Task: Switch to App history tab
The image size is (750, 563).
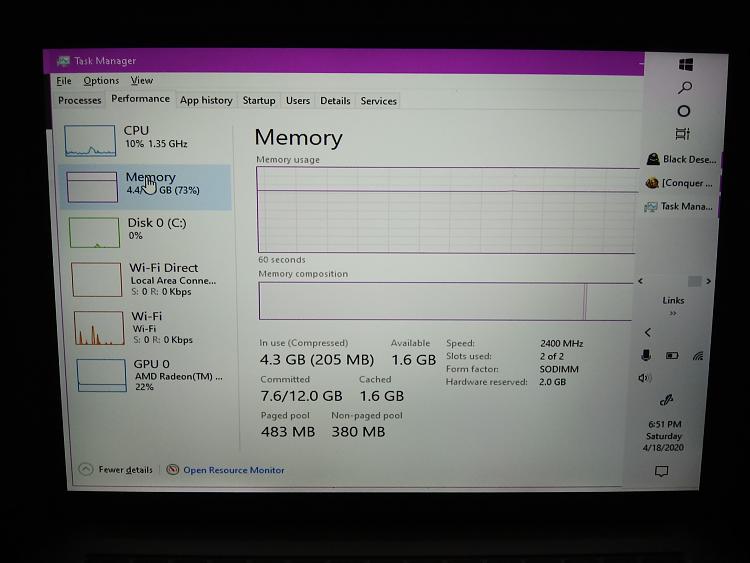Action: click(206, 100)
